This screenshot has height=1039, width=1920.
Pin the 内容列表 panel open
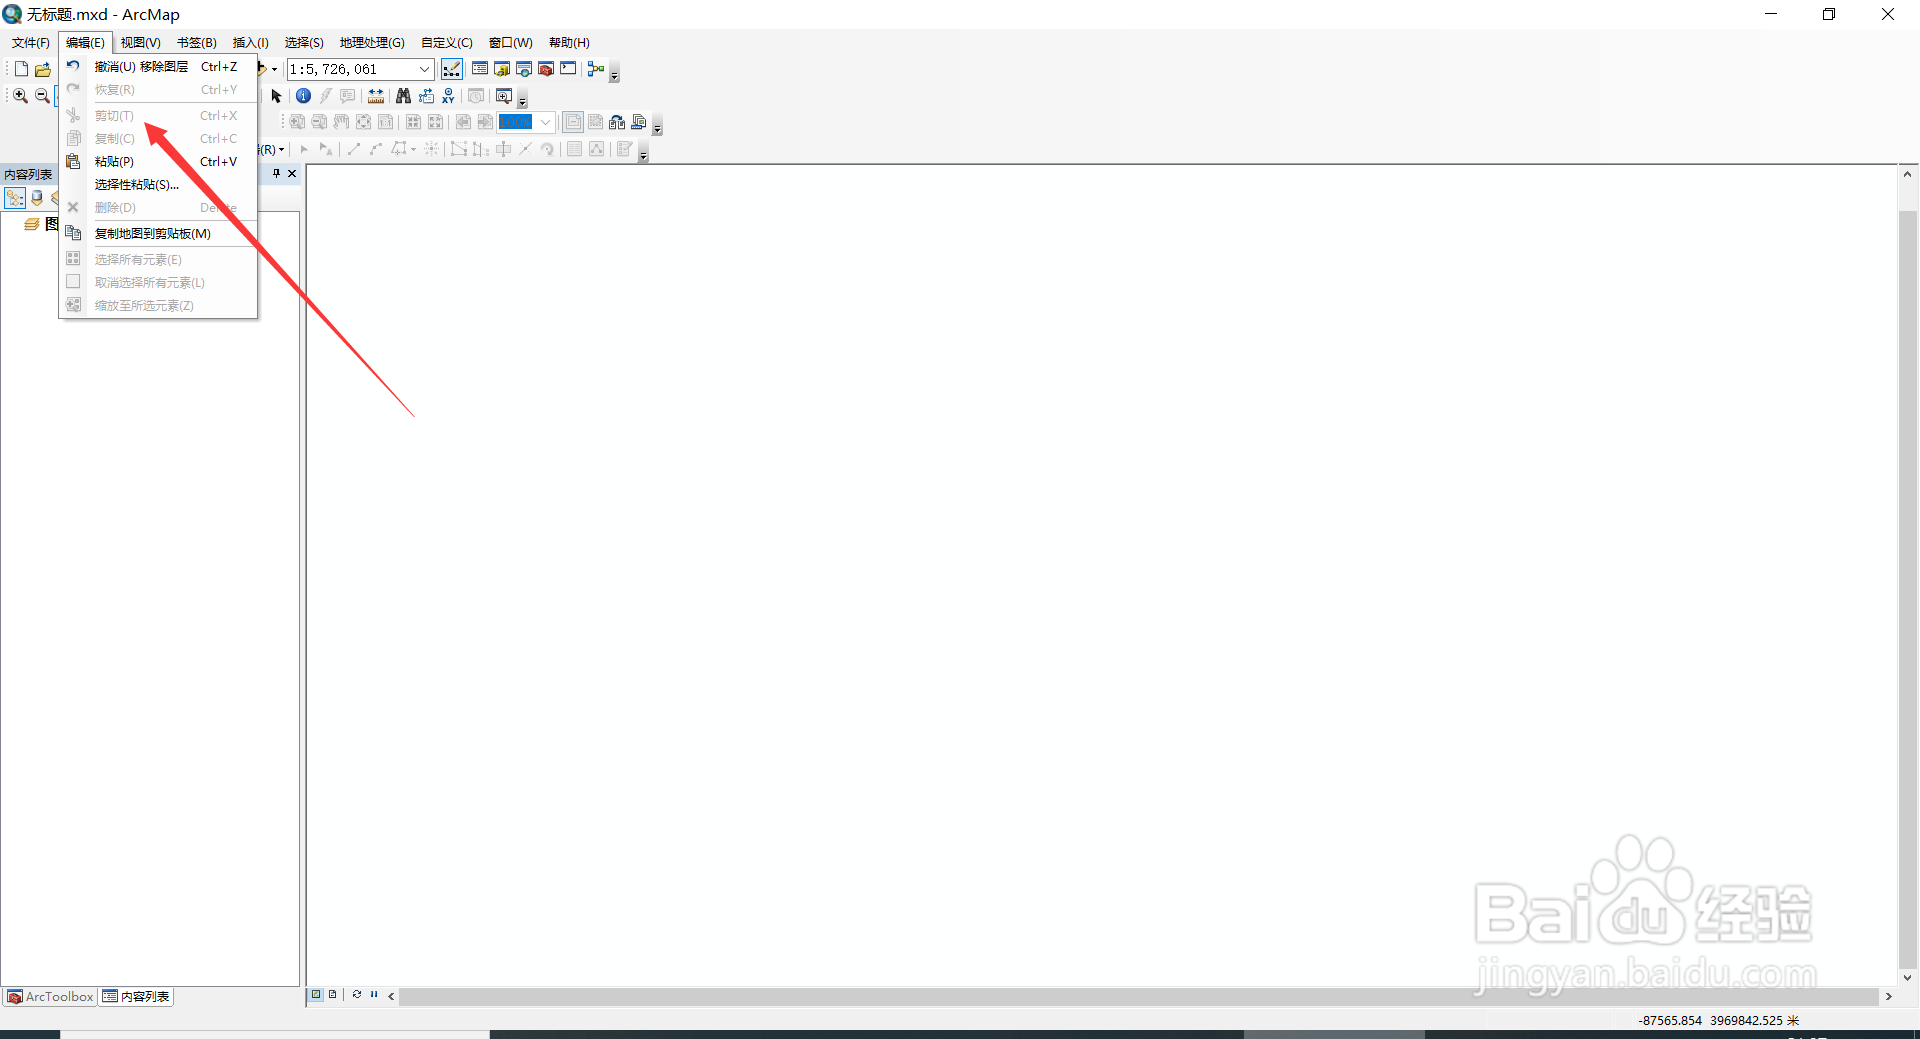[x=276, y=173]
